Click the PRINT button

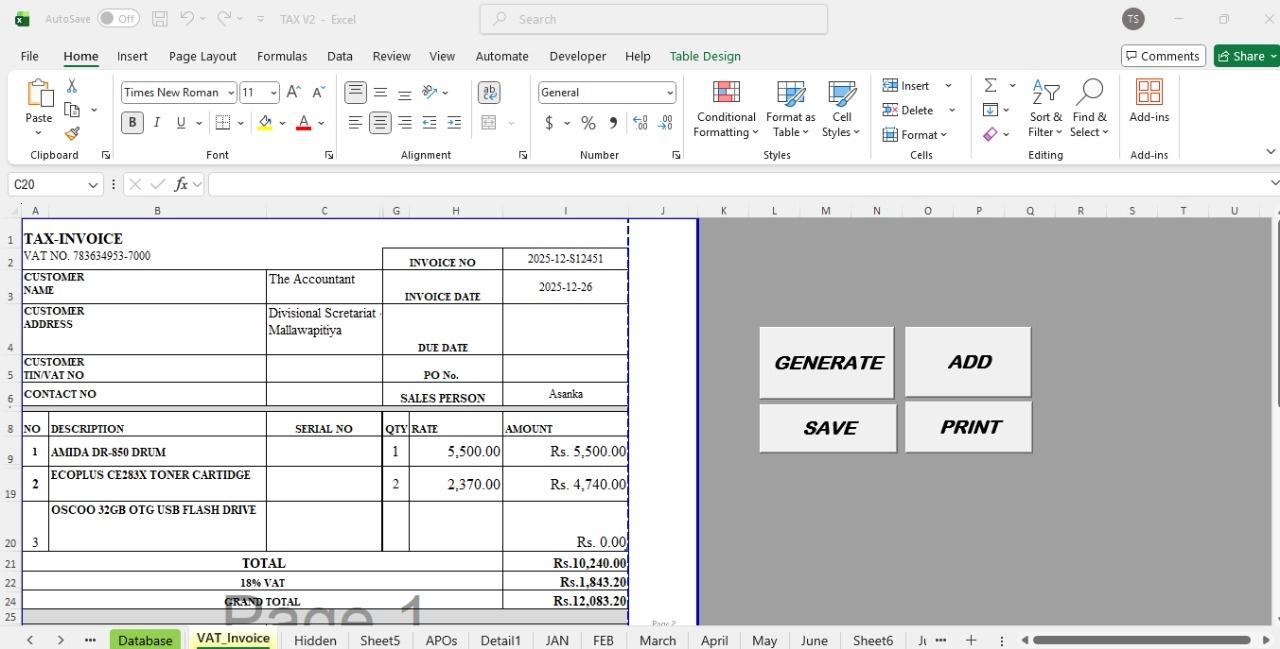(x=969, y=427)
